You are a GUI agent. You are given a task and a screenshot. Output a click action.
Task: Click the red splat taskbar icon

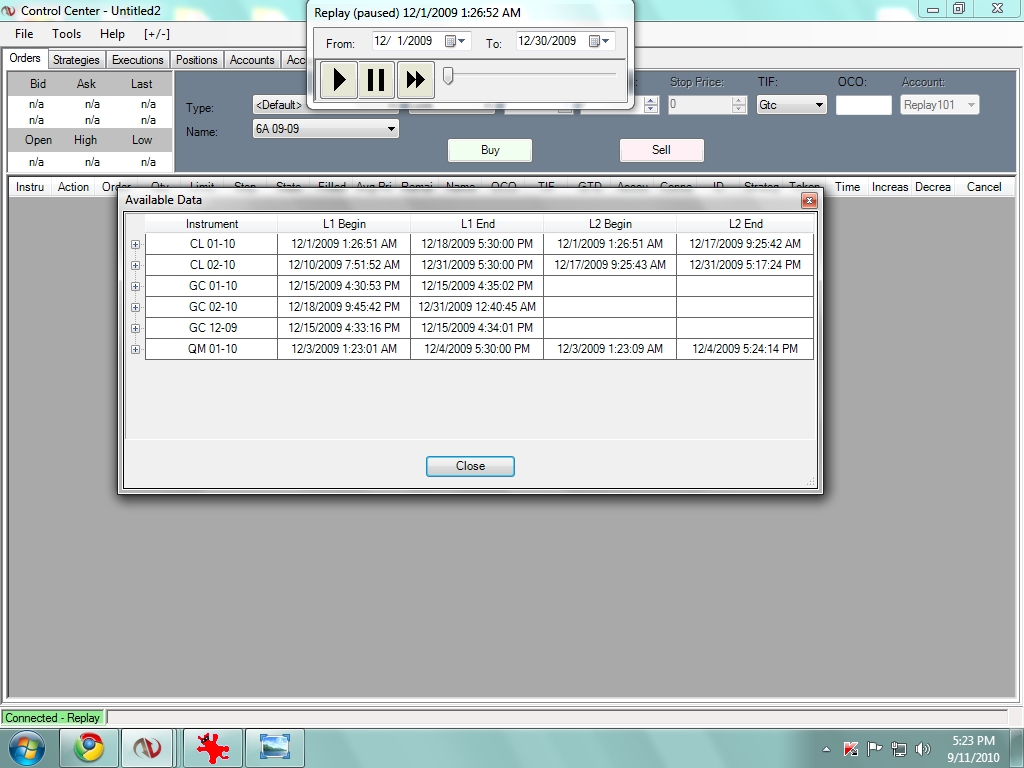[x=213, y=748]
